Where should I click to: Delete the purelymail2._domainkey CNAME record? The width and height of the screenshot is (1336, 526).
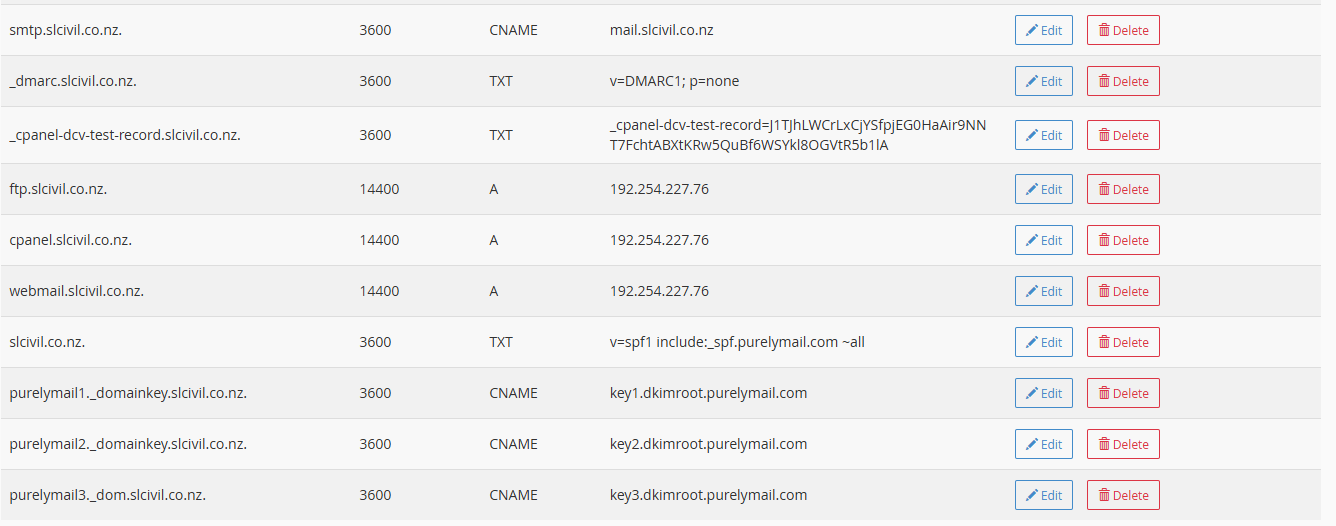pos(1123,444)
